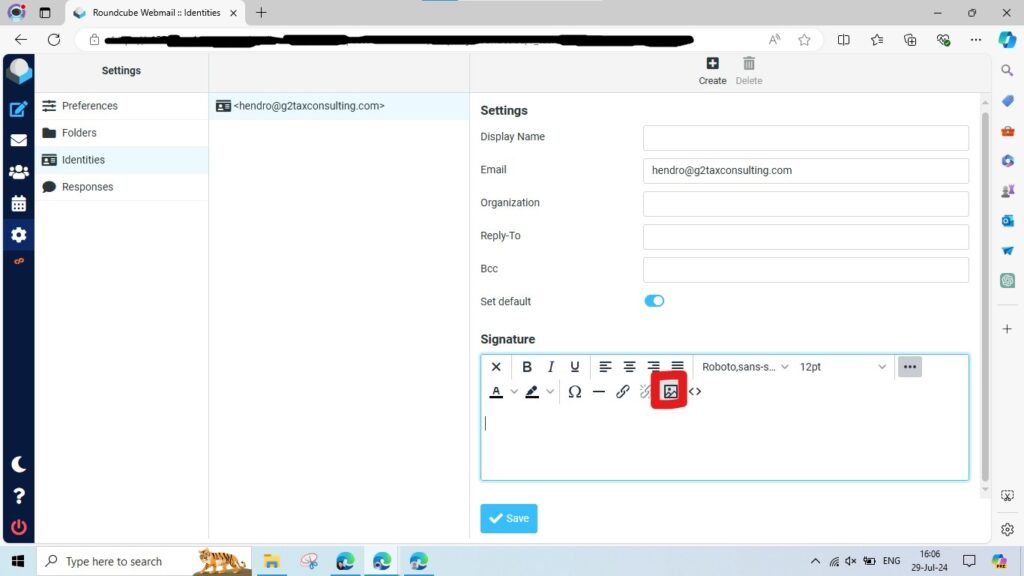Open the Calendar icon in left sidebar
Screen dimensions: 1024x576
(x=18, y=203)
